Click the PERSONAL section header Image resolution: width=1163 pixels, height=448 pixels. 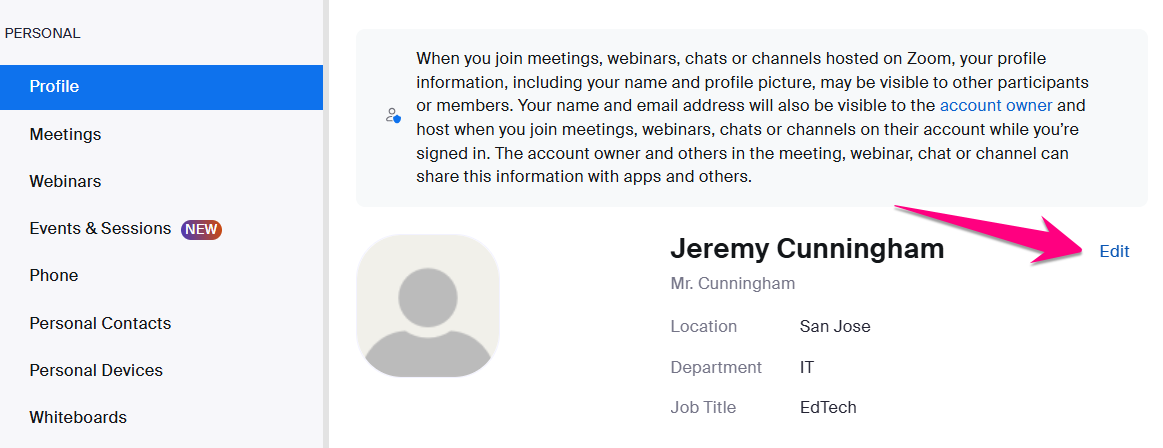42,33
